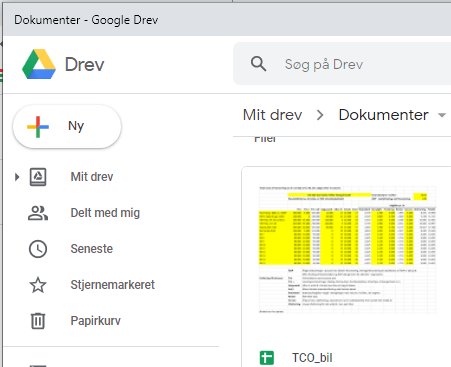Select the TCO_bil file name
The image size is (451, 367).
click(312, 358)
